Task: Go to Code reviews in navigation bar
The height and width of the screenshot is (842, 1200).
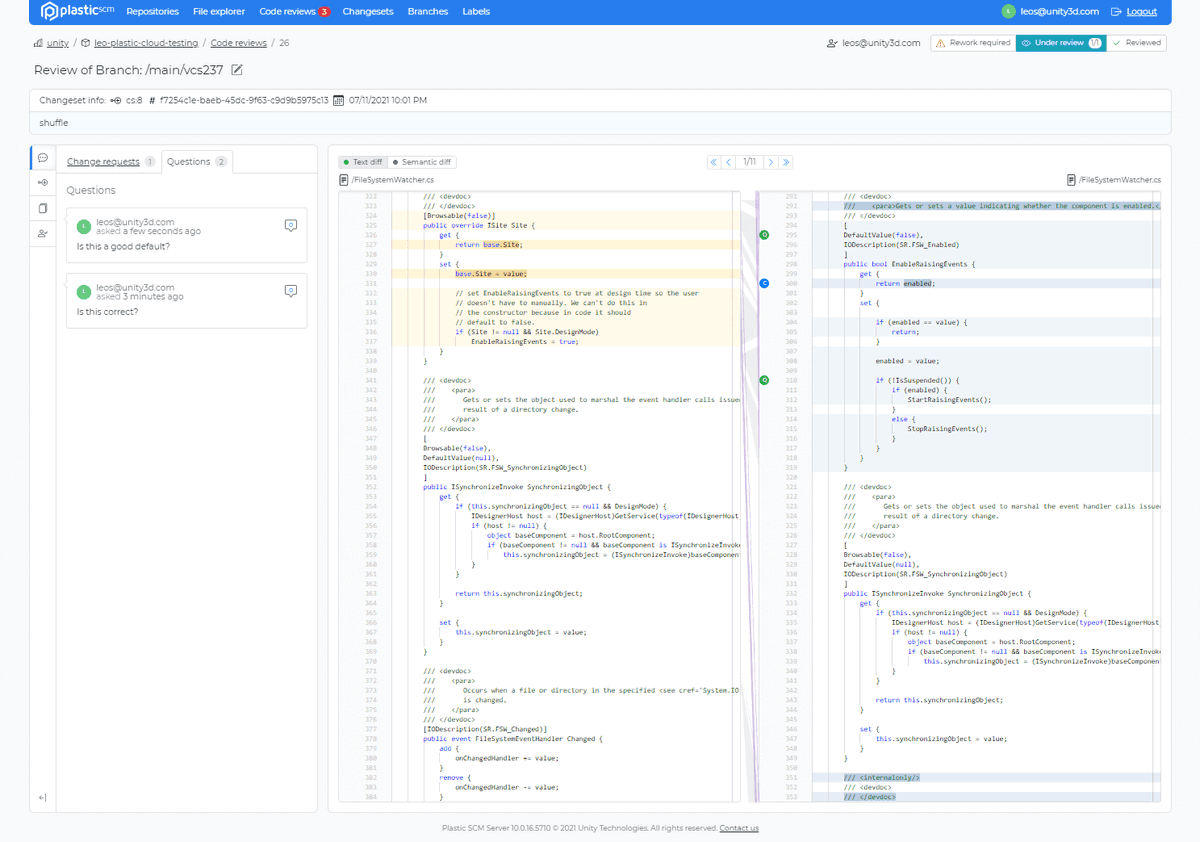Action: pos(287,12)
